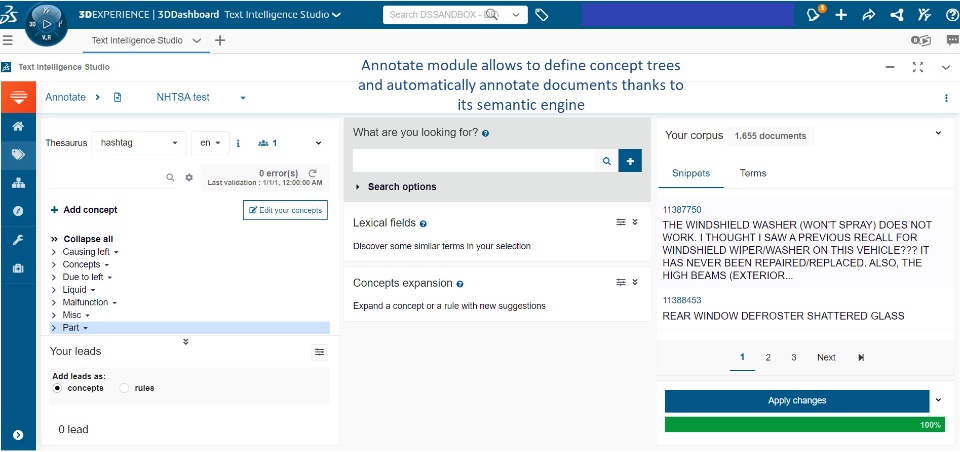Click the play experience icon beside chat

[921, 40]
